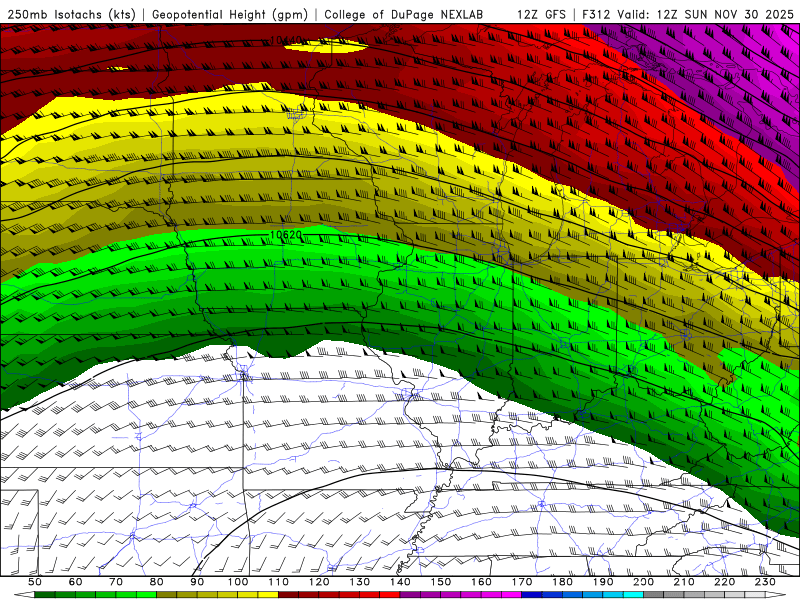Click the 140 value on the legend scale
This screenshot has height=600, width=800.
point(401,582)
